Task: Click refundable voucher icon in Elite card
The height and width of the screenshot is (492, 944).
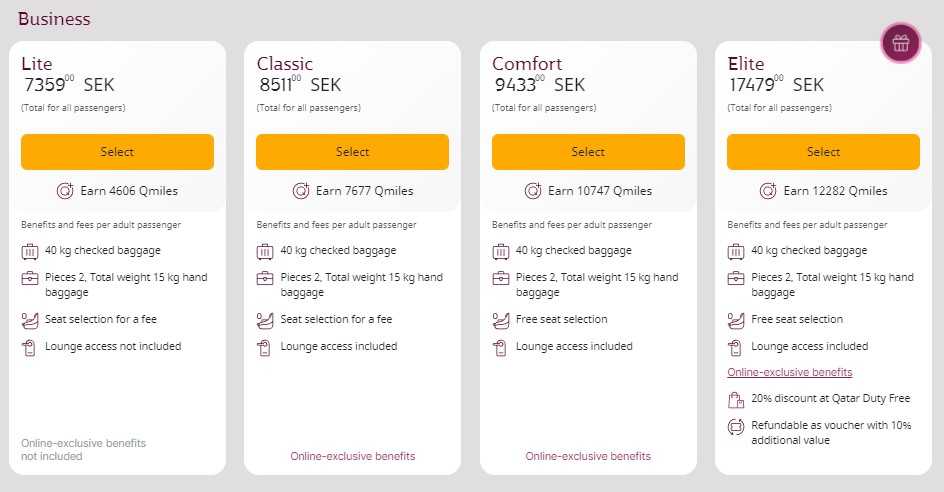Action: click(x=736, y=427)
